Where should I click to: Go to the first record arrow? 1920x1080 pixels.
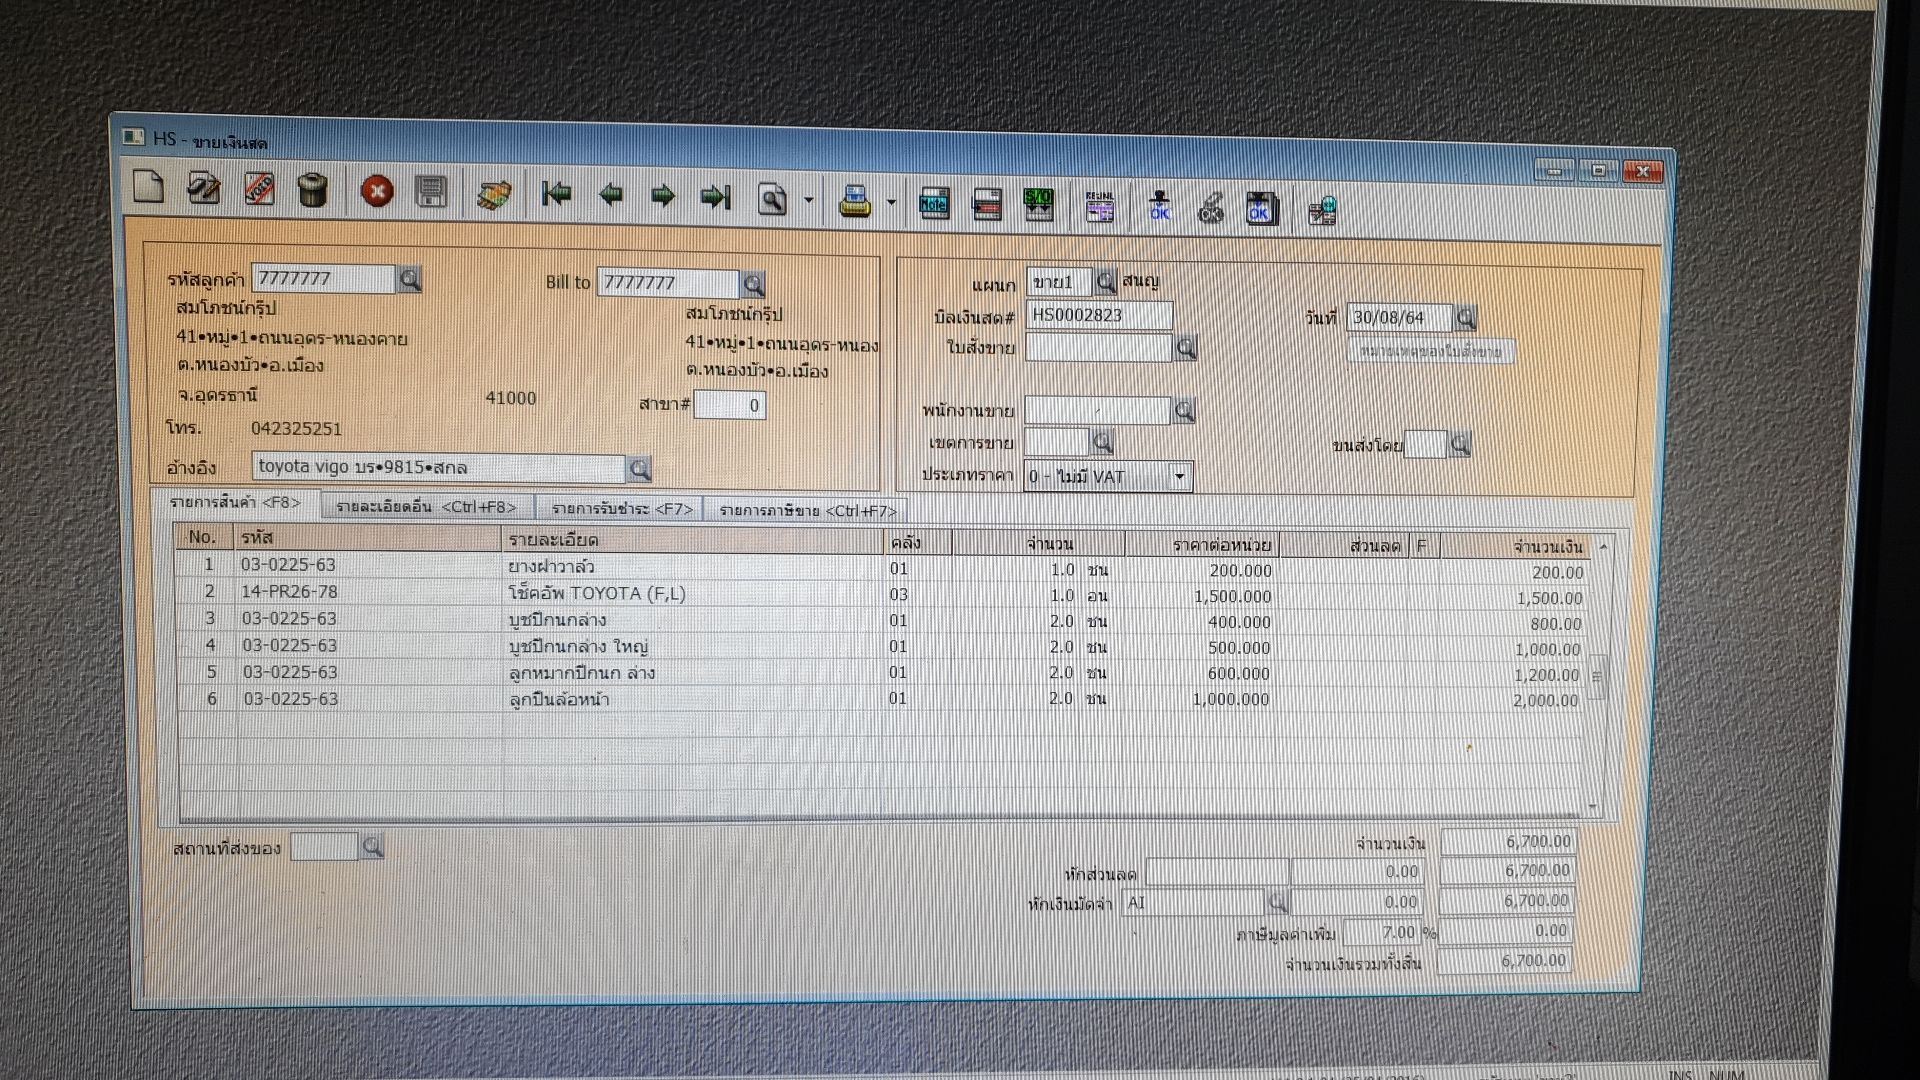556,194
